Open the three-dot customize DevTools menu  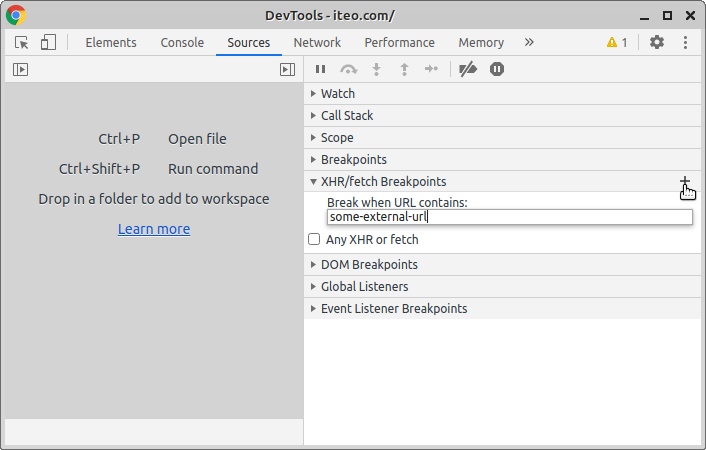686,42
